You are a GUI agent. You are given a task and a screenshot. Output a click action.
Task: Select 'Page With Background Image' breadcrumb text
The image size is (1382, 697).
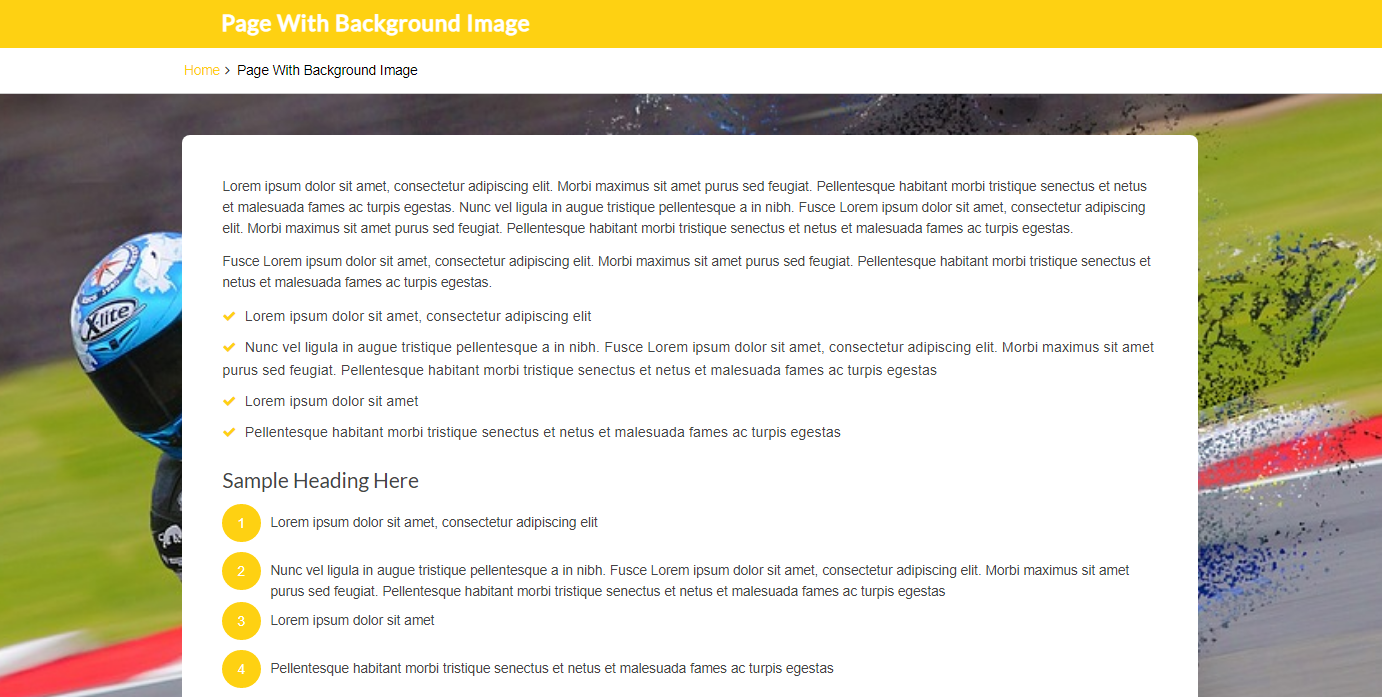coord(327,70)
